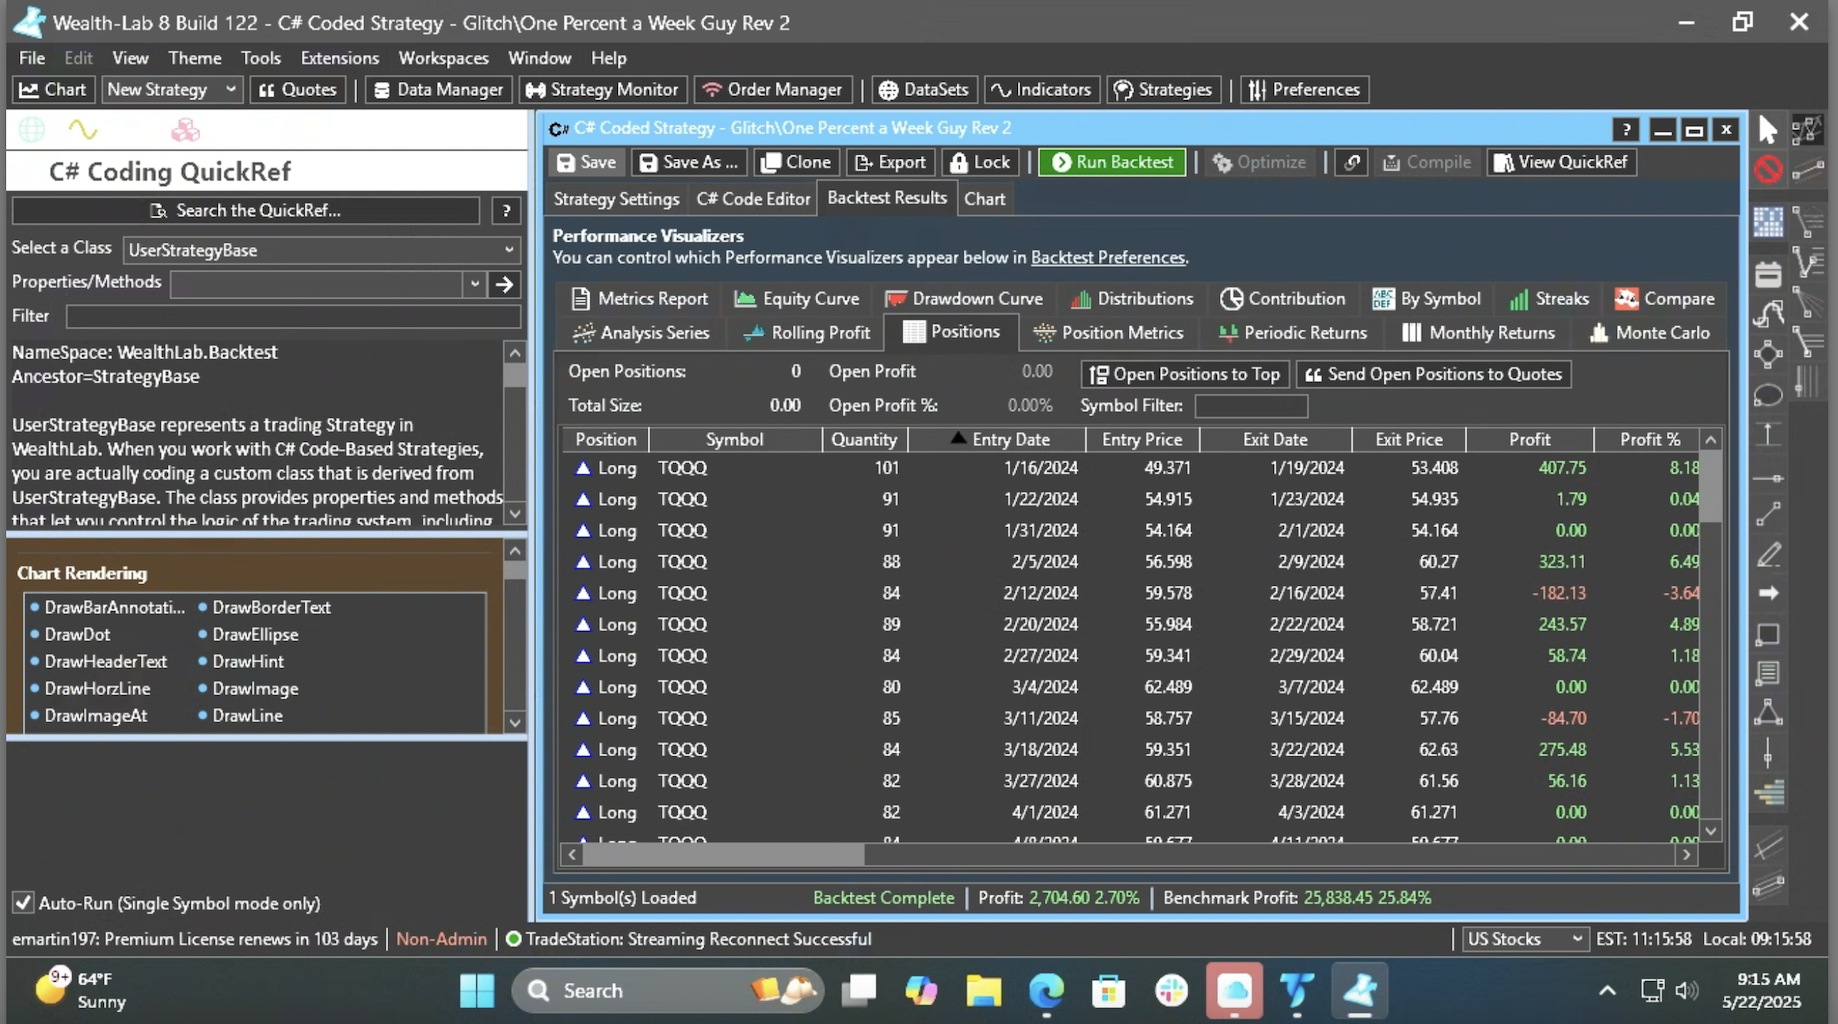Click the yellow wave icon in QuickRef panel
This screenshot has height=1024, width=1838.
click(83, 129)
